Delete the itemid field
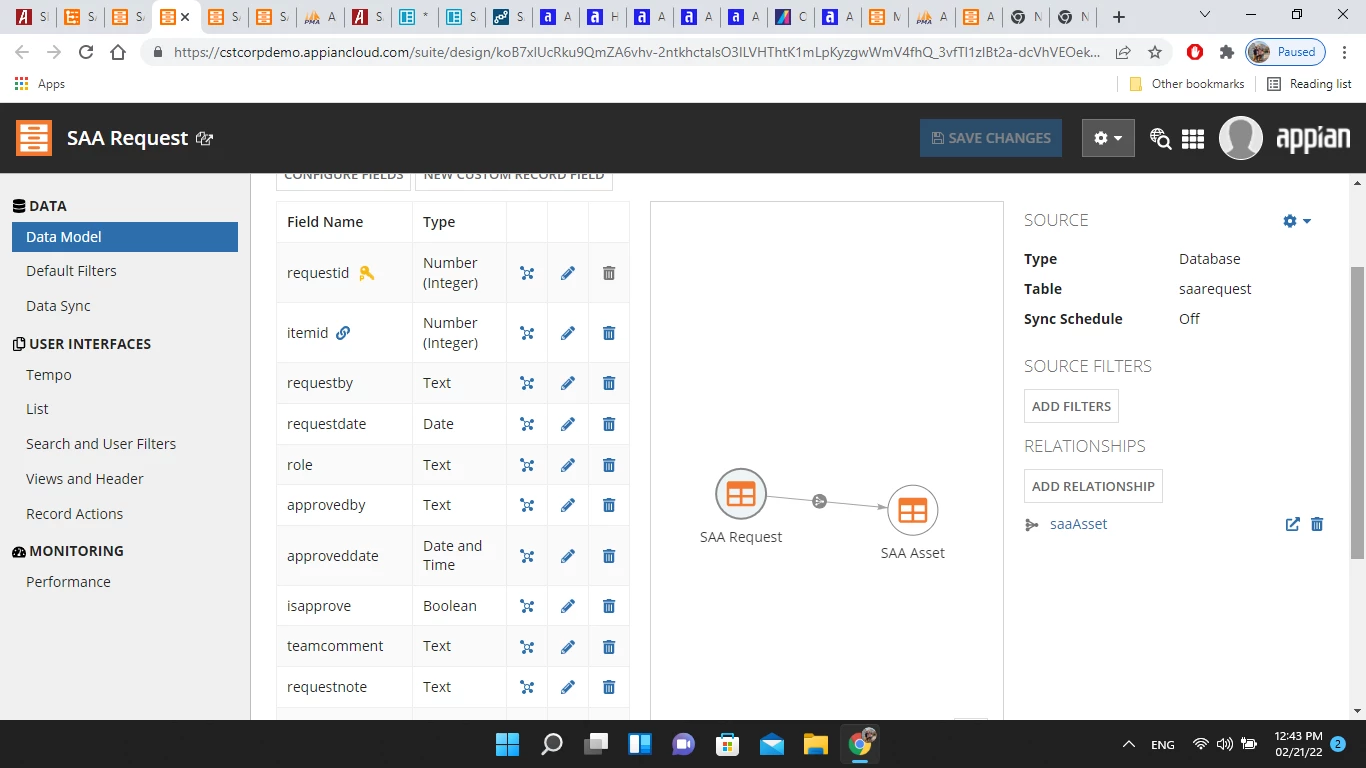Viewport: 1366px width, 768px height. point(609,333)
